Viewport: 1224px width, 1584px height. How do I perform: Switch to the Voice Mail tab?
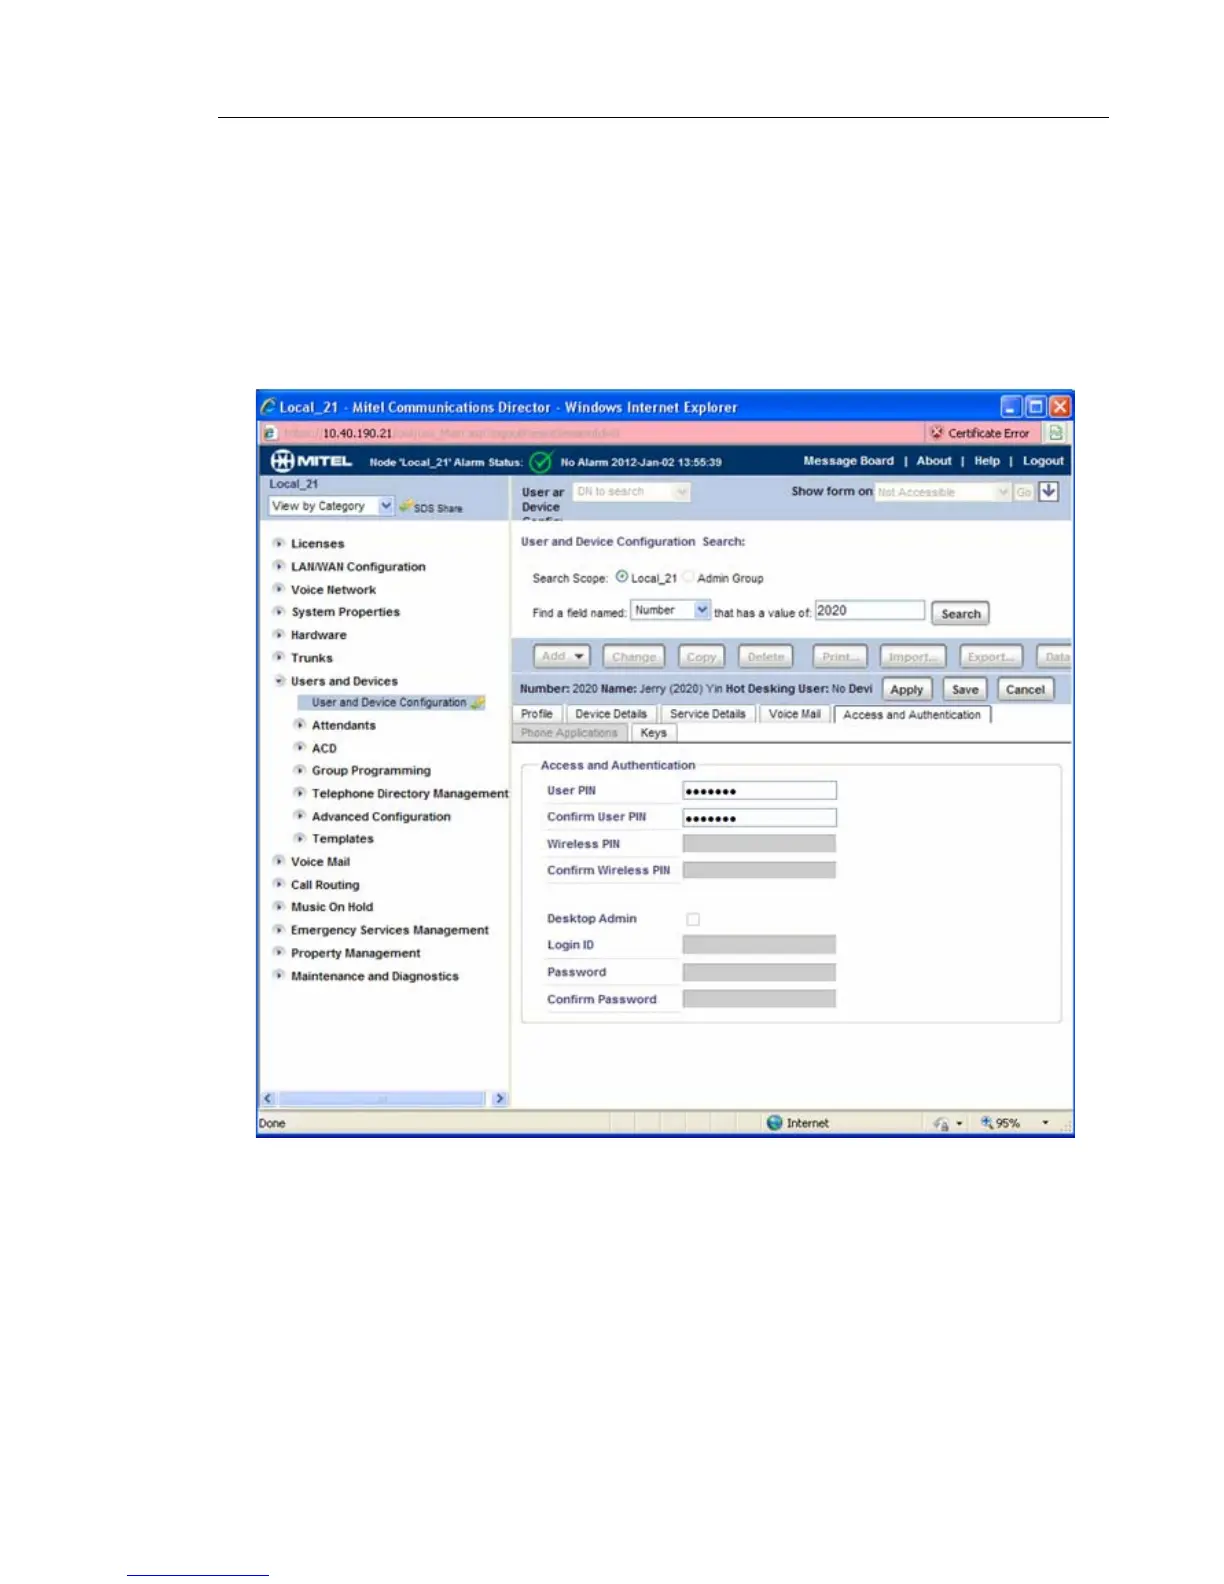pos(795,714)
